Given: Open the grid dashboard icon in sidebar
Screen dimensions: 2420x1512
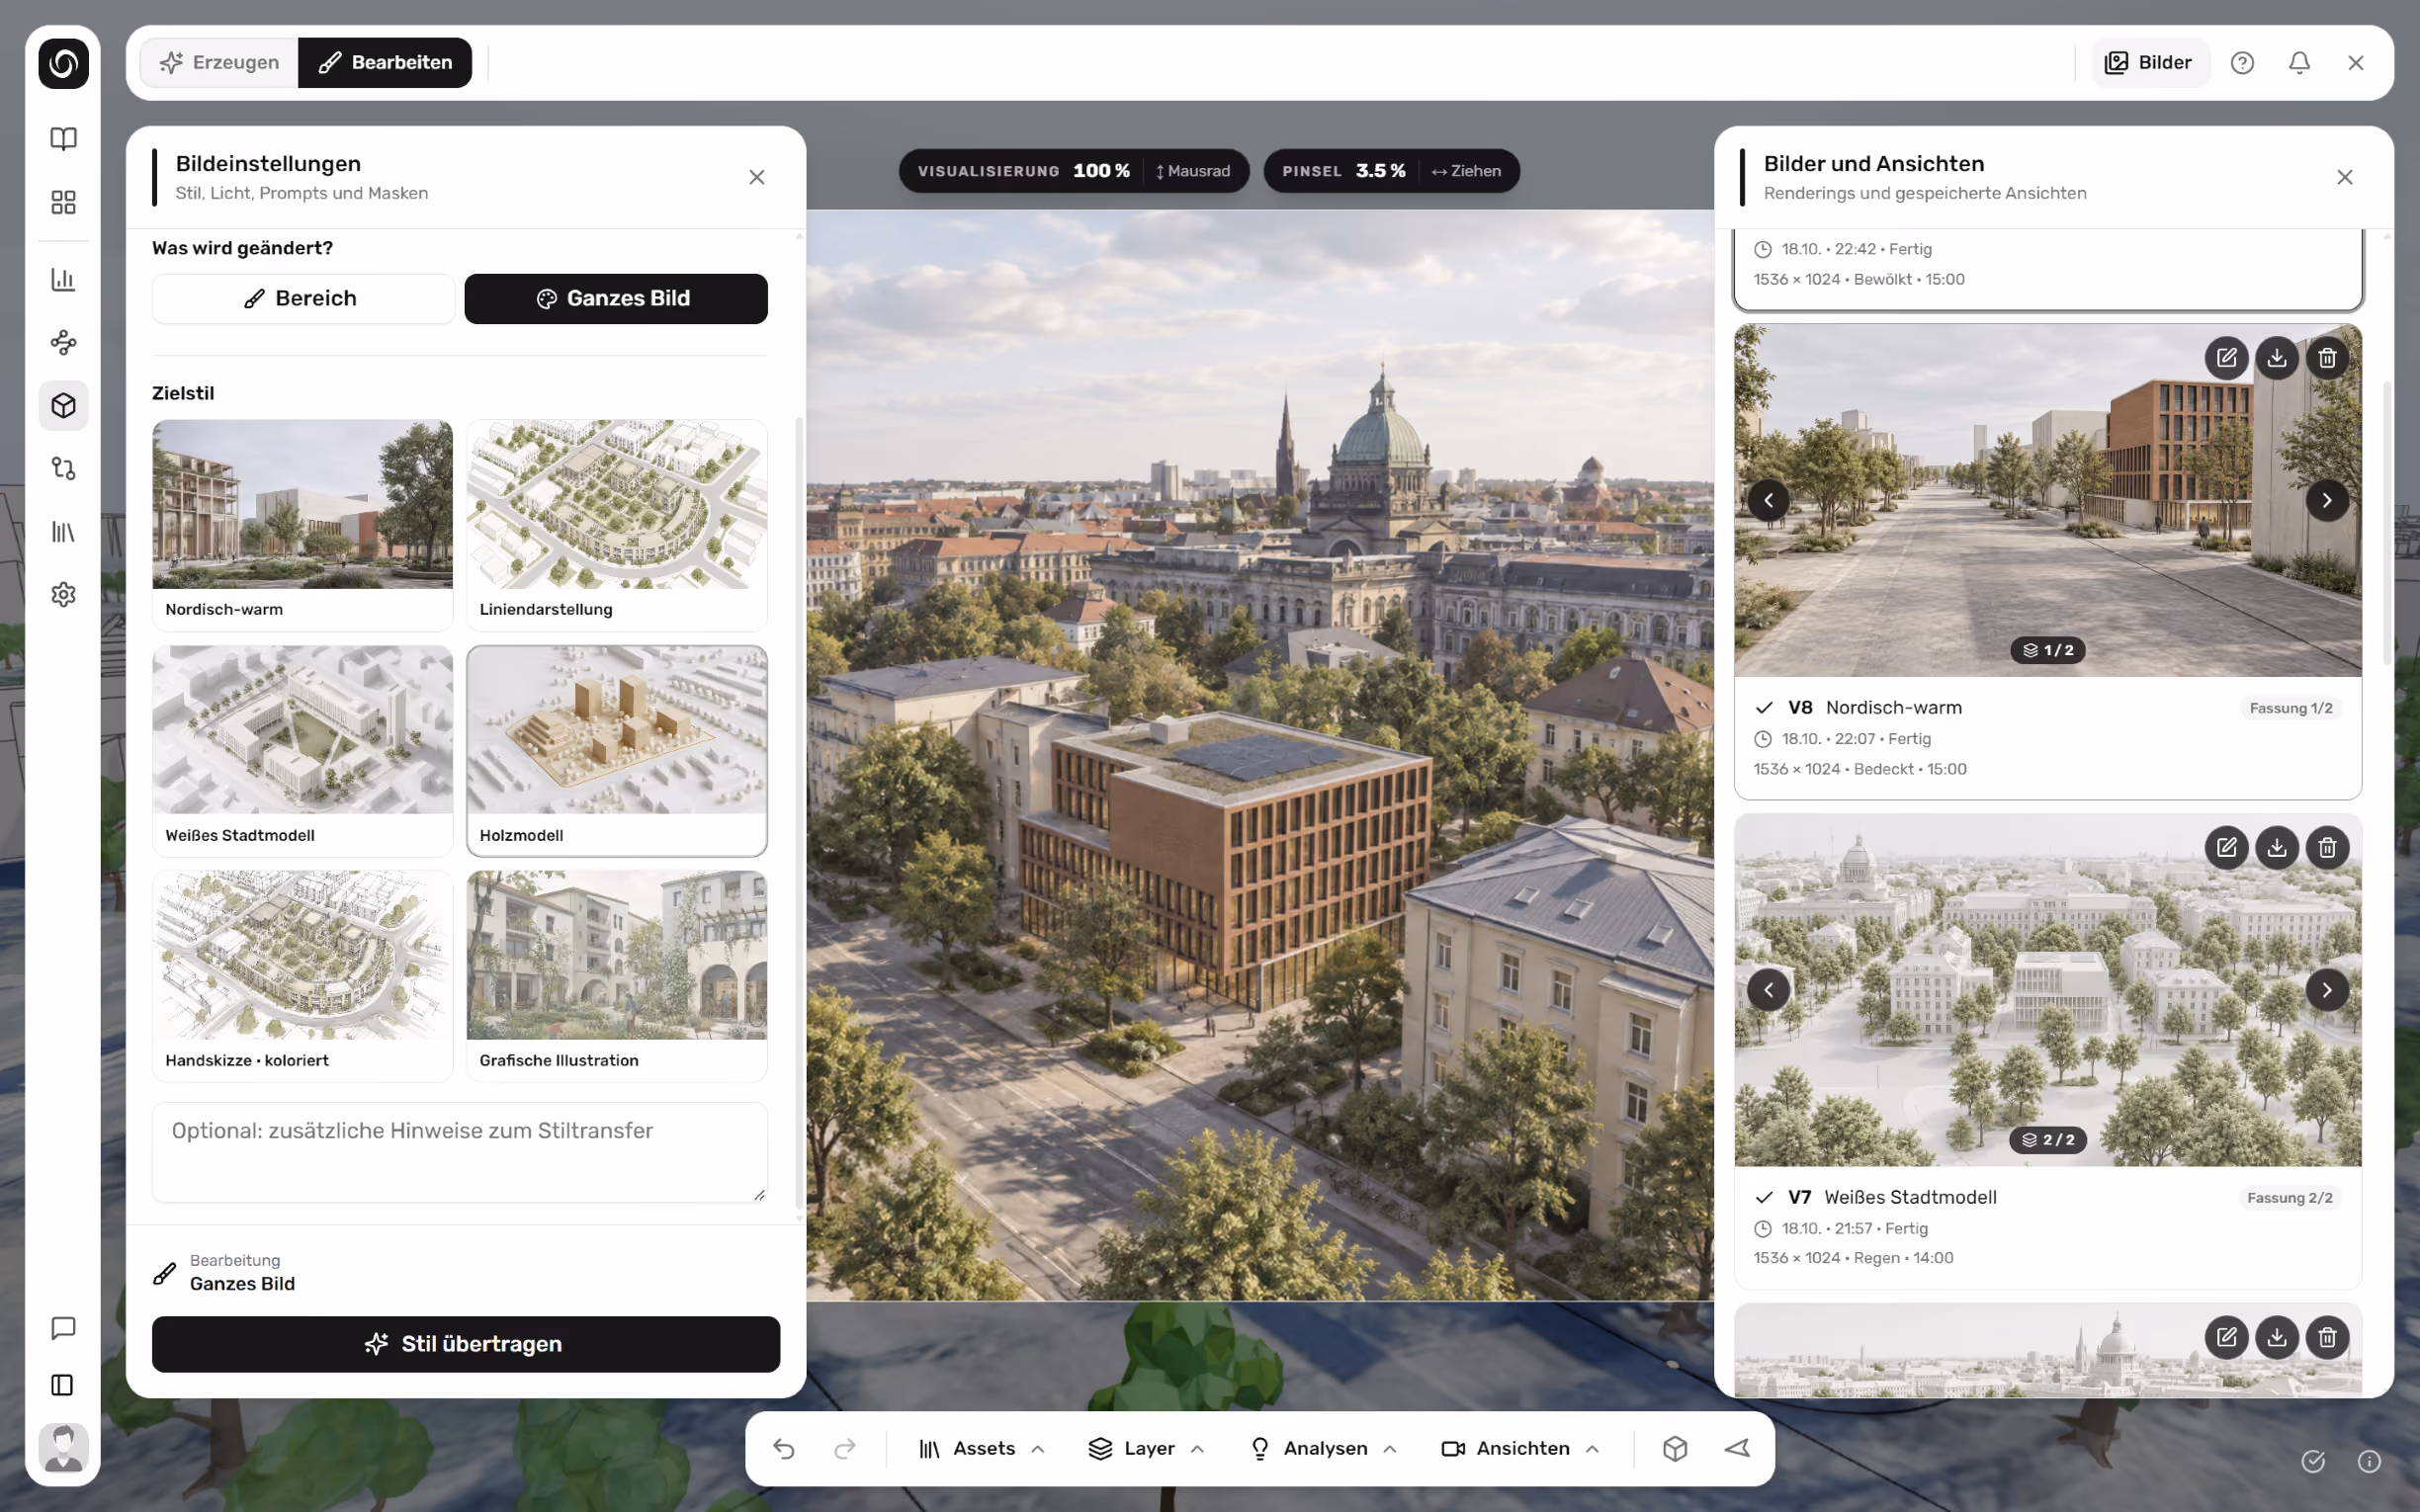Looking at the screenshot, I should (x=63, y=202).
